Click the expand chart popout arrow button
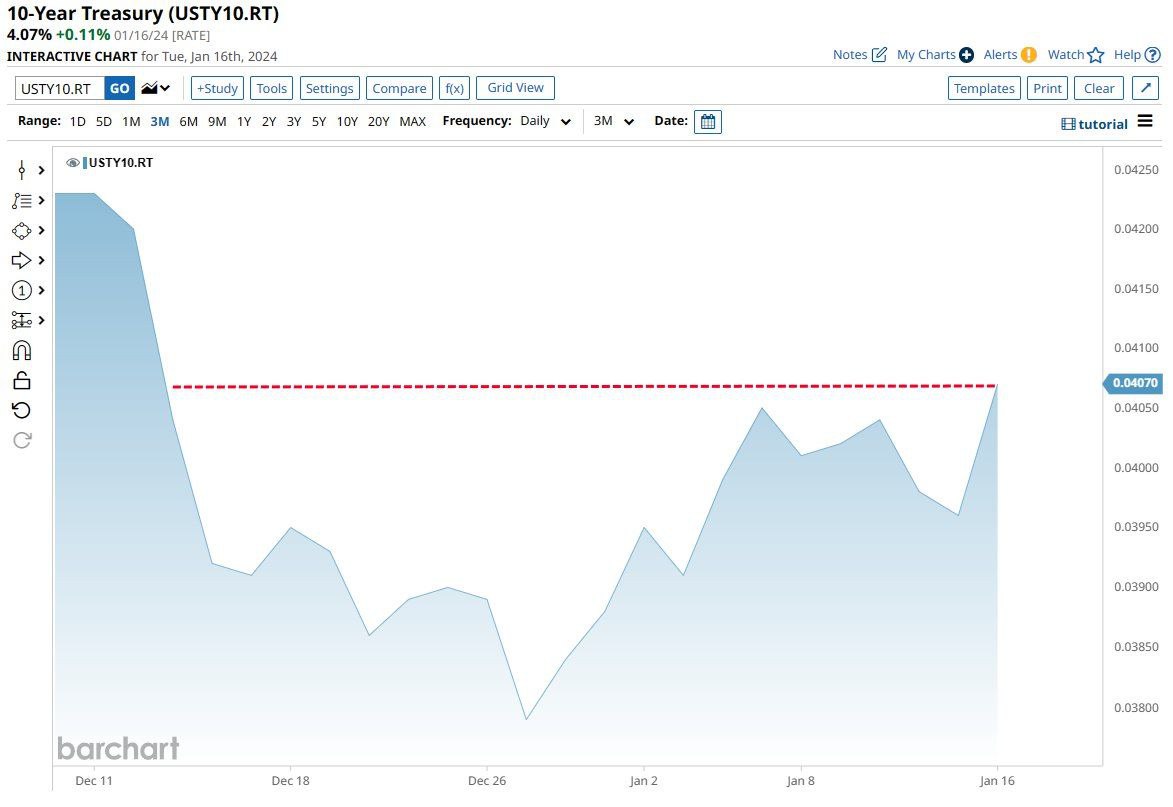The width and height of the screenshot is (1173, 807). pyautogui.click(x=1146, y=88)
